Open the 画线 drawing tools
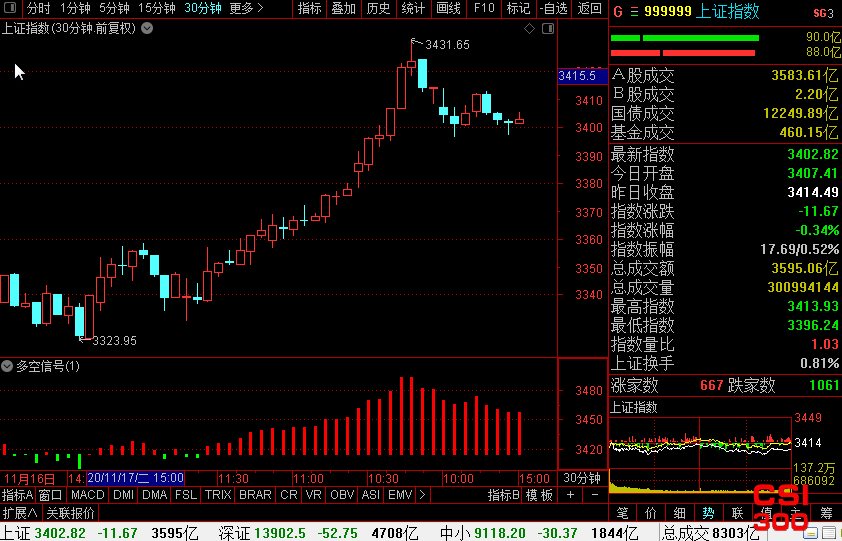The height and width of the screenshot is (541, 842). click(x=448, y=8)
